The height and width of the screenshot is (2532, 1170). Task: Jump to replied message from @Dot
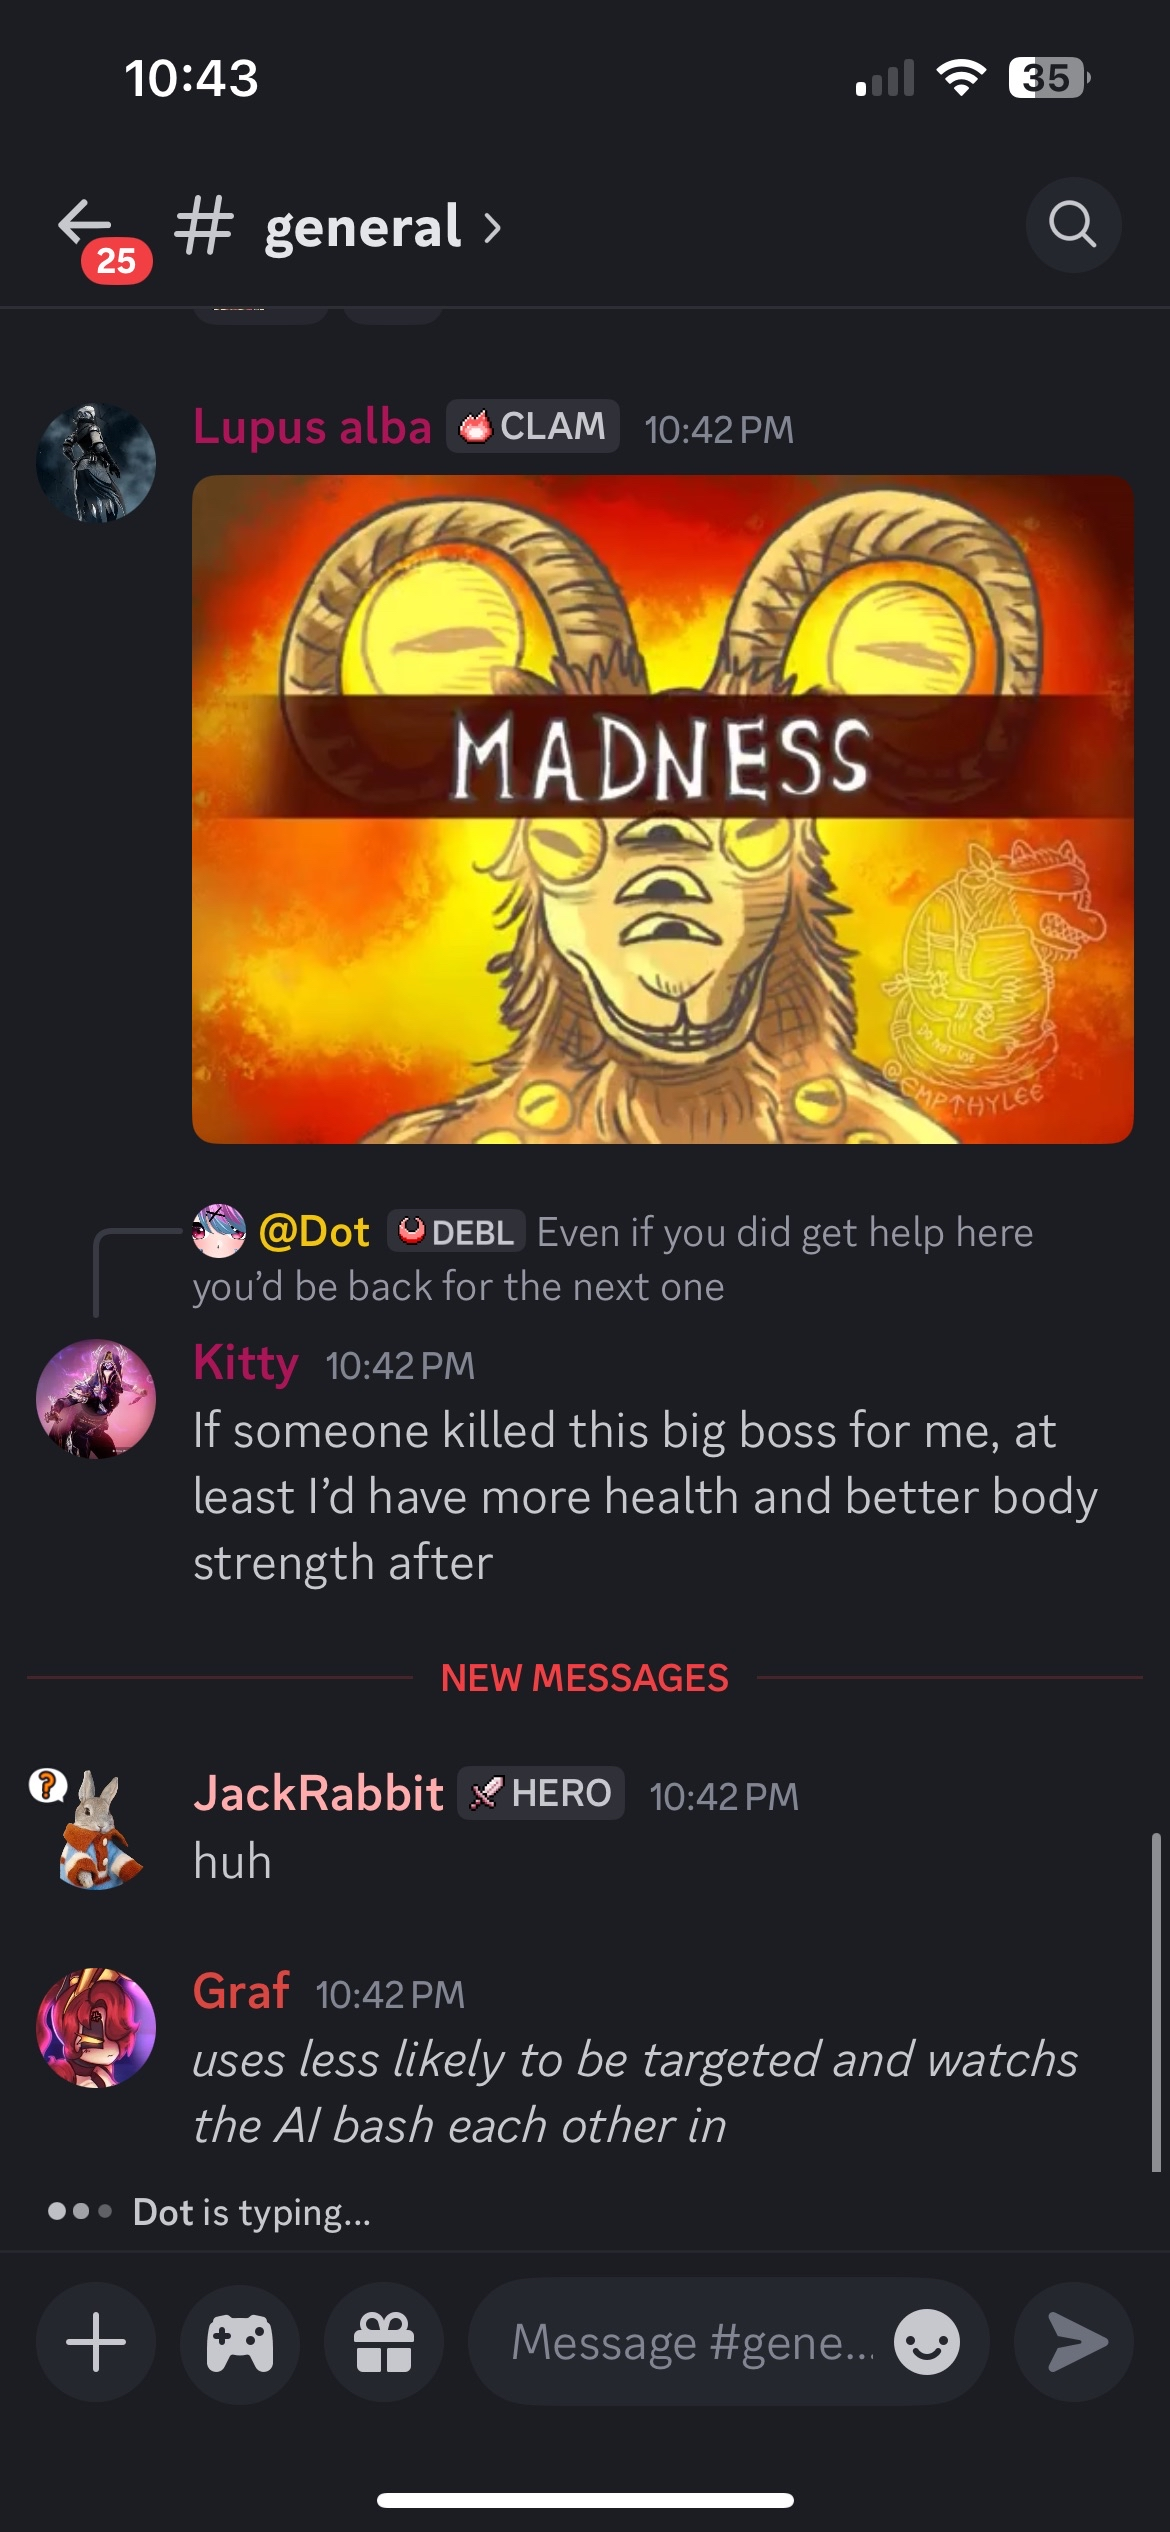tap(613, 1259)
